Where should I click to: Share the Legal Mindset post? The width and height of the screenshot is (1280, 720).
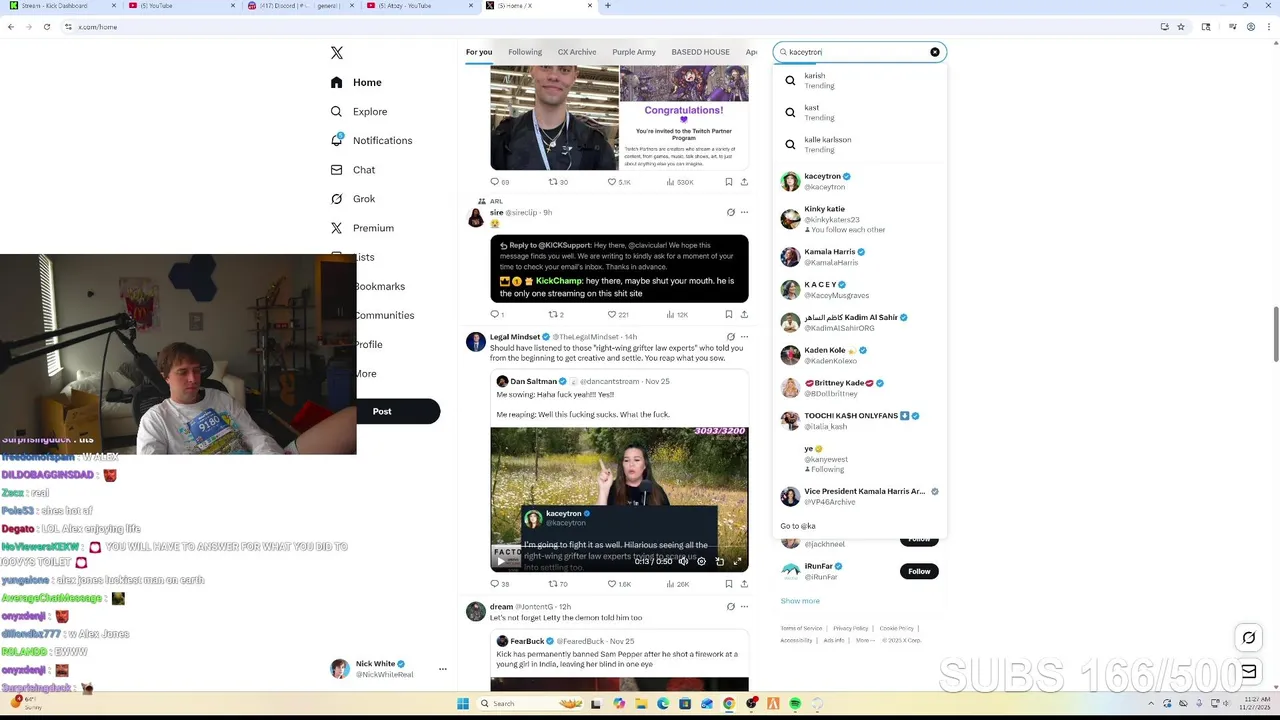click(744, 584)
